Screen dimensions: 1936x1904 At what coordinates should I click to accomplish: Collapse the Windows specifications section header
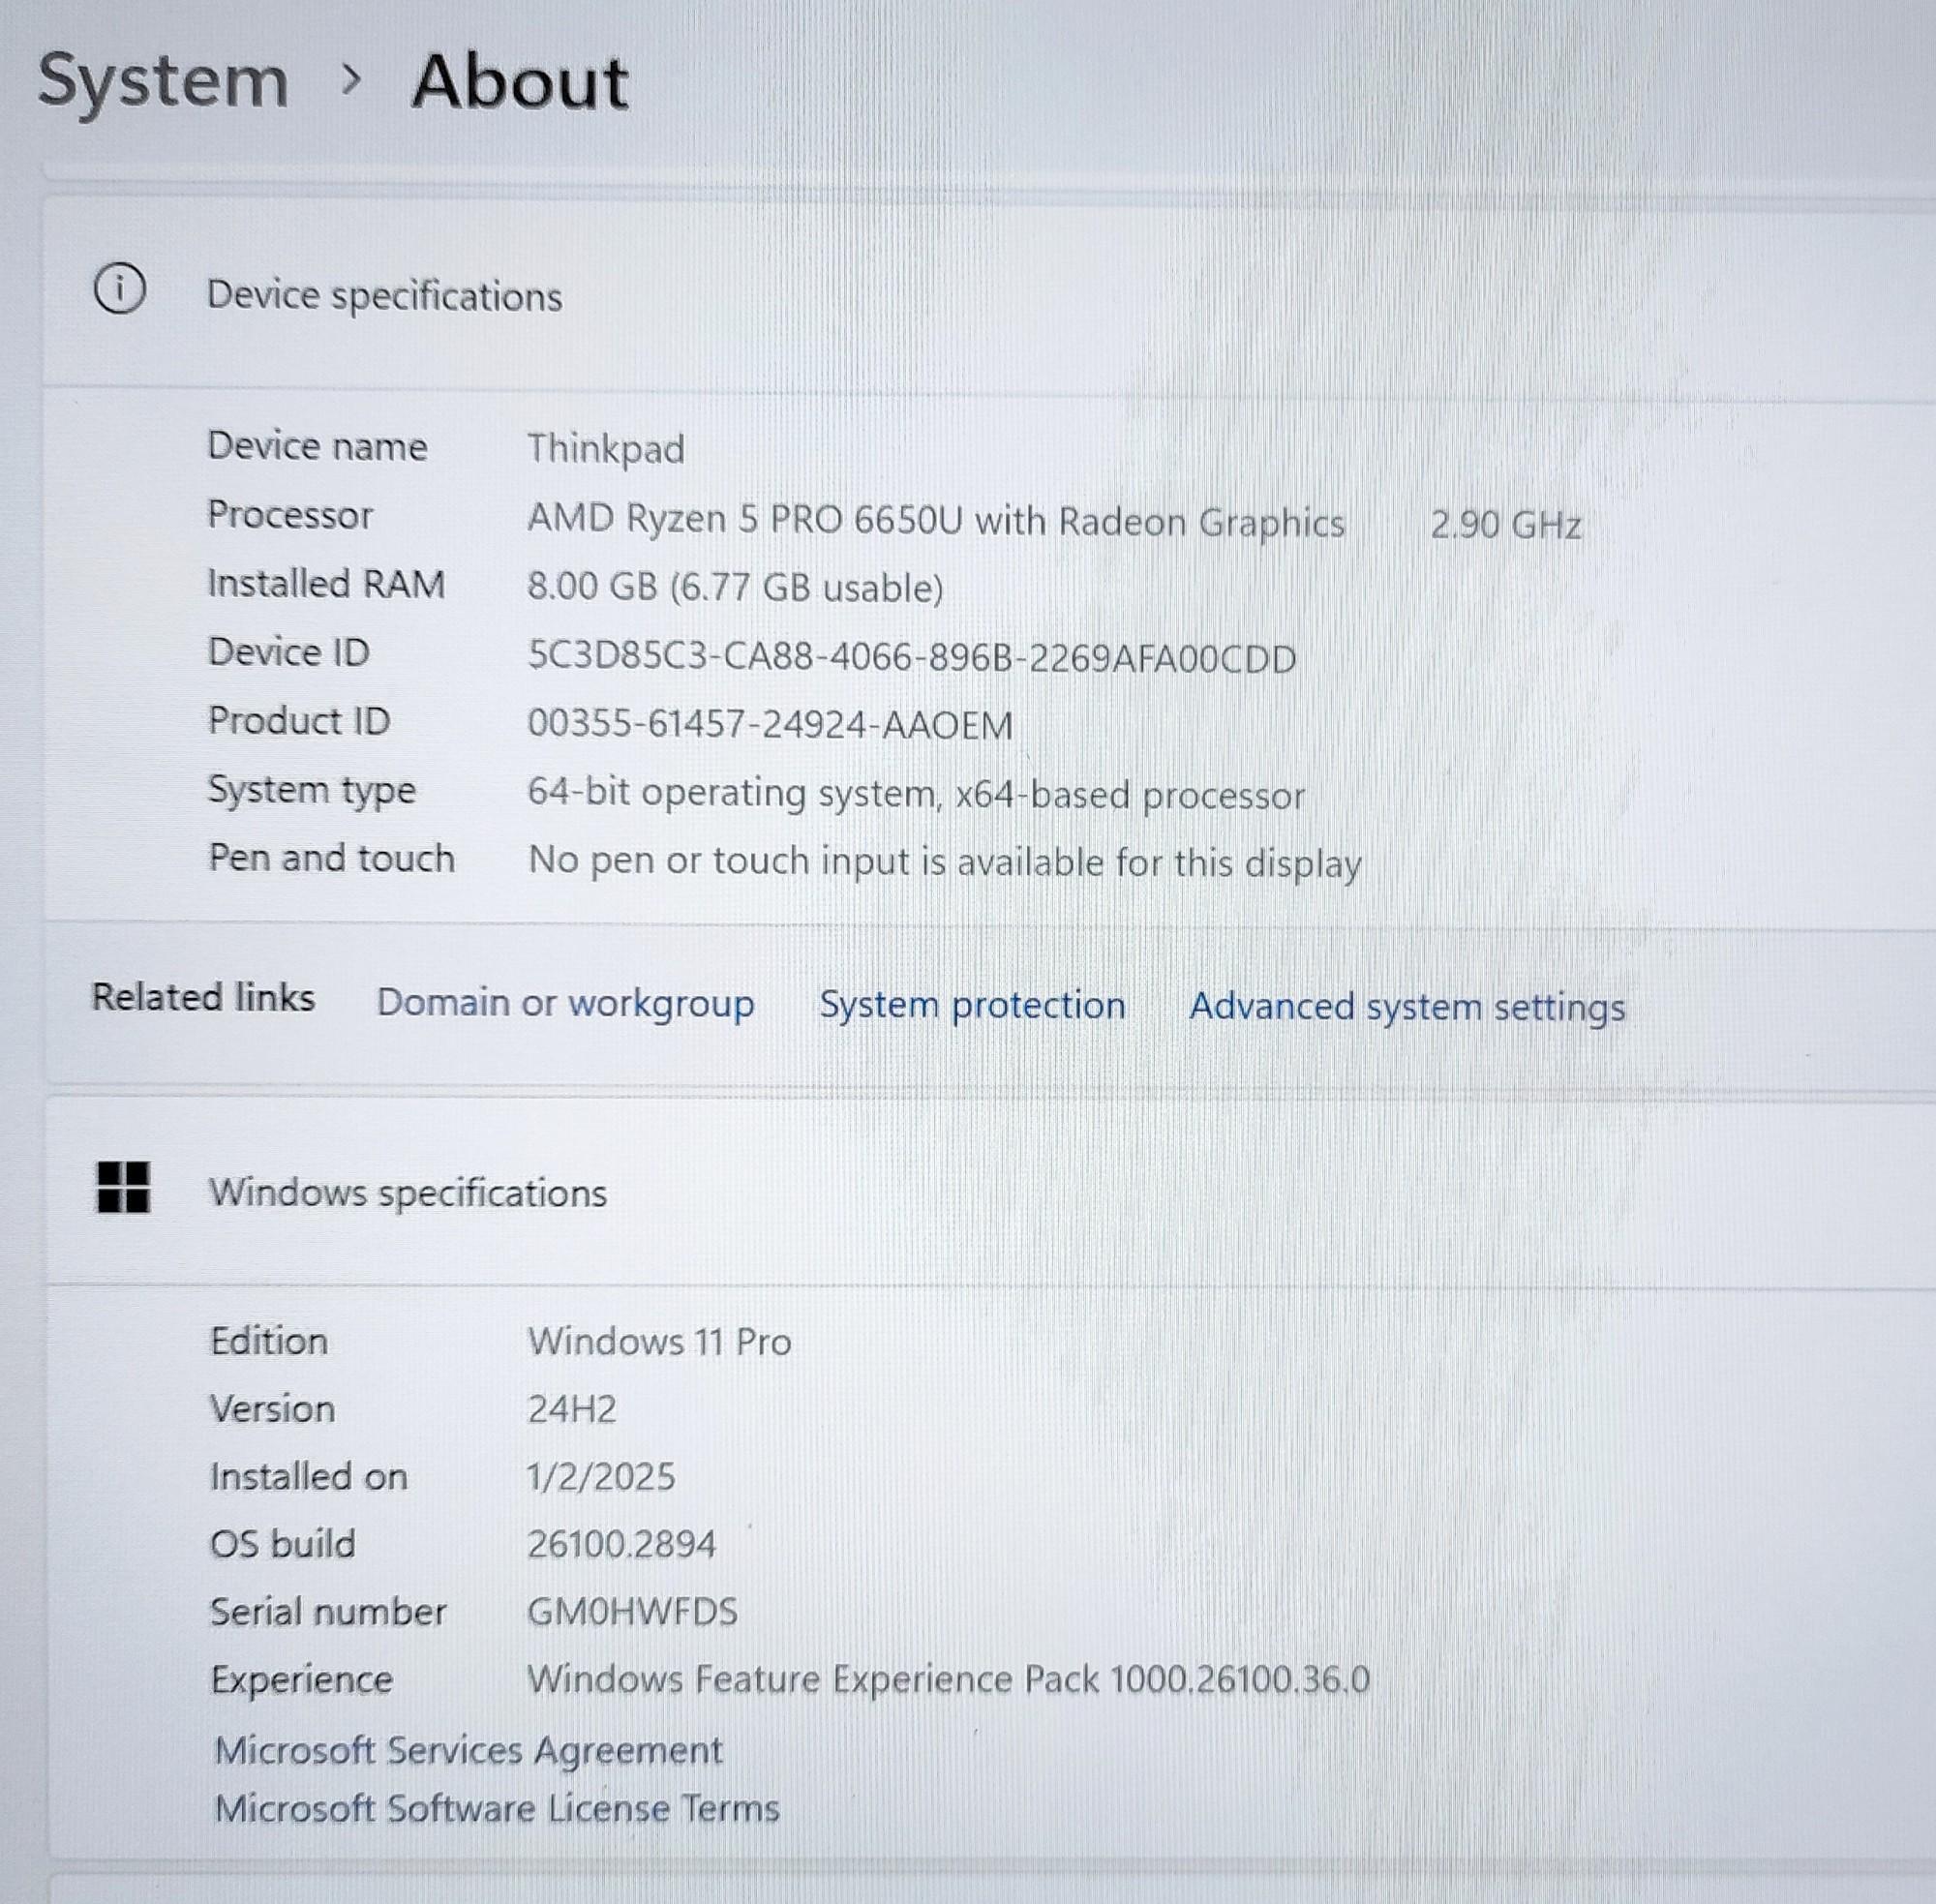[990, 1192]
